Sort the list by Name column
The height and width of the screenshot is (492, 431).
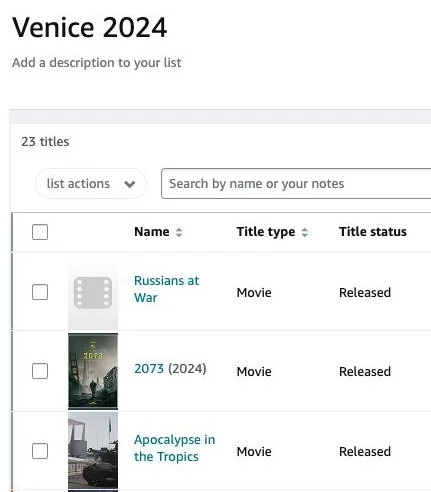click(152, 232)
